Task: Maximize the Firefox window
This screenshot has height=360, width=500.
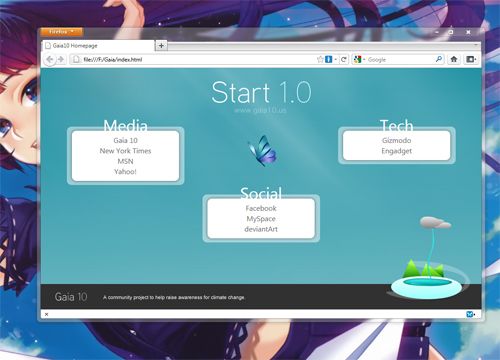Action: click(x=451, y=32)
